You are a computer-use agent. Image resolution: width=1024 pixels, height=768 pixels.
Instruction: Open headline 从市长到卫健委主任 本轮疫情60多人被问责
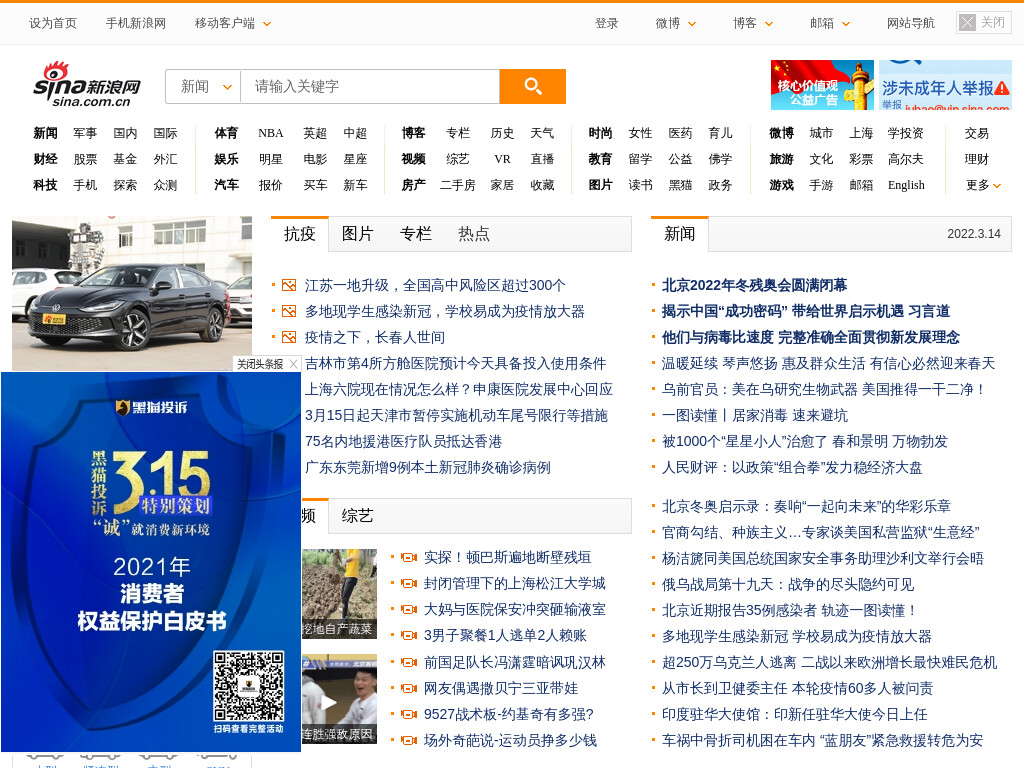[797, 689]
